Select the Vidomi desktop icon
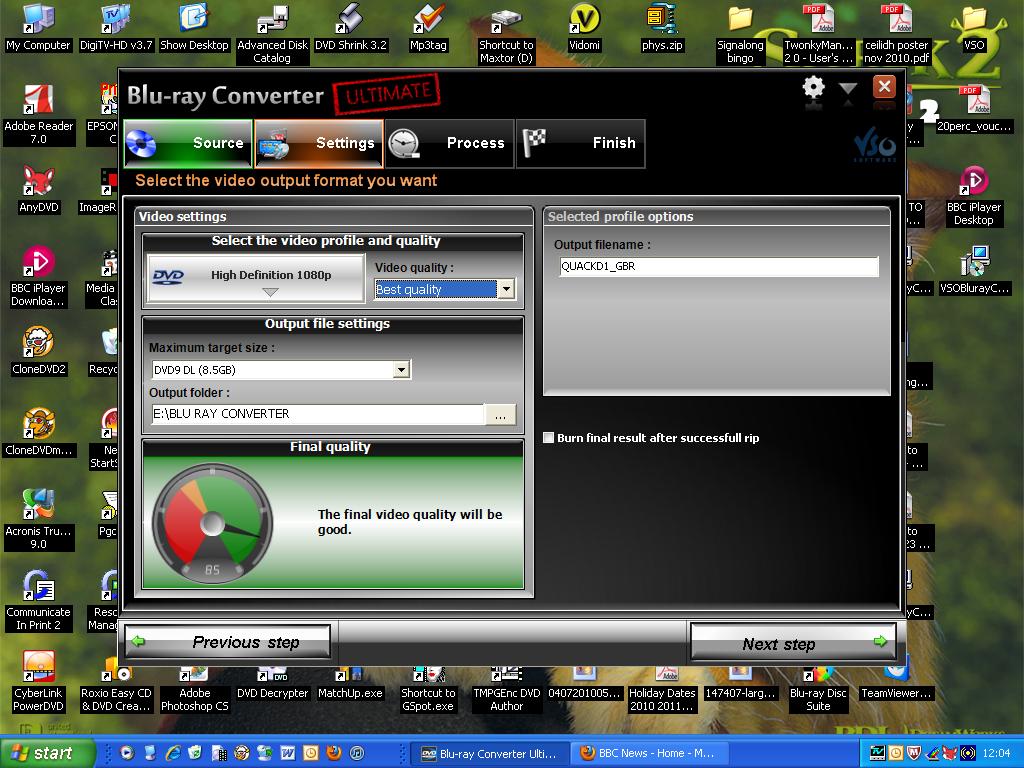The height and width of the screenshot is (768, 1024). pyautogui.click(x=584, y=28)
